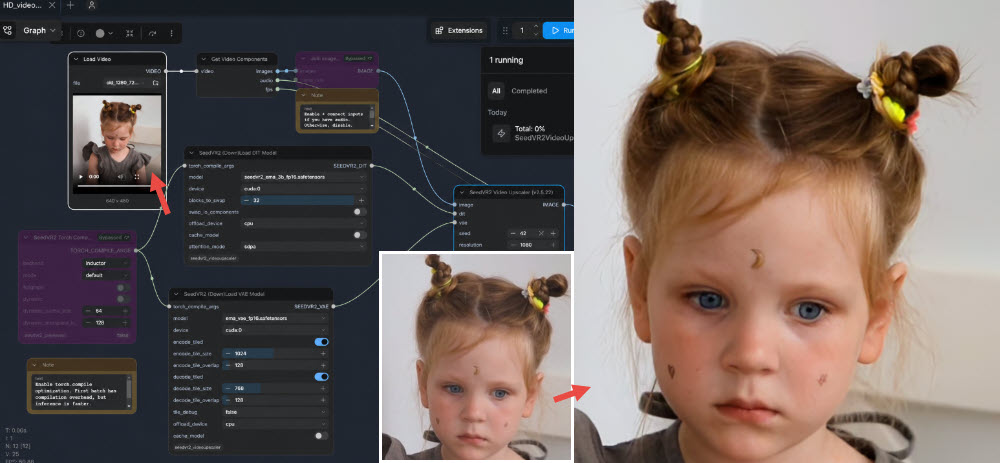1000x463 pixels.
Task: Toggle cache_model in VAE Model node
Action: pos(322,436)
